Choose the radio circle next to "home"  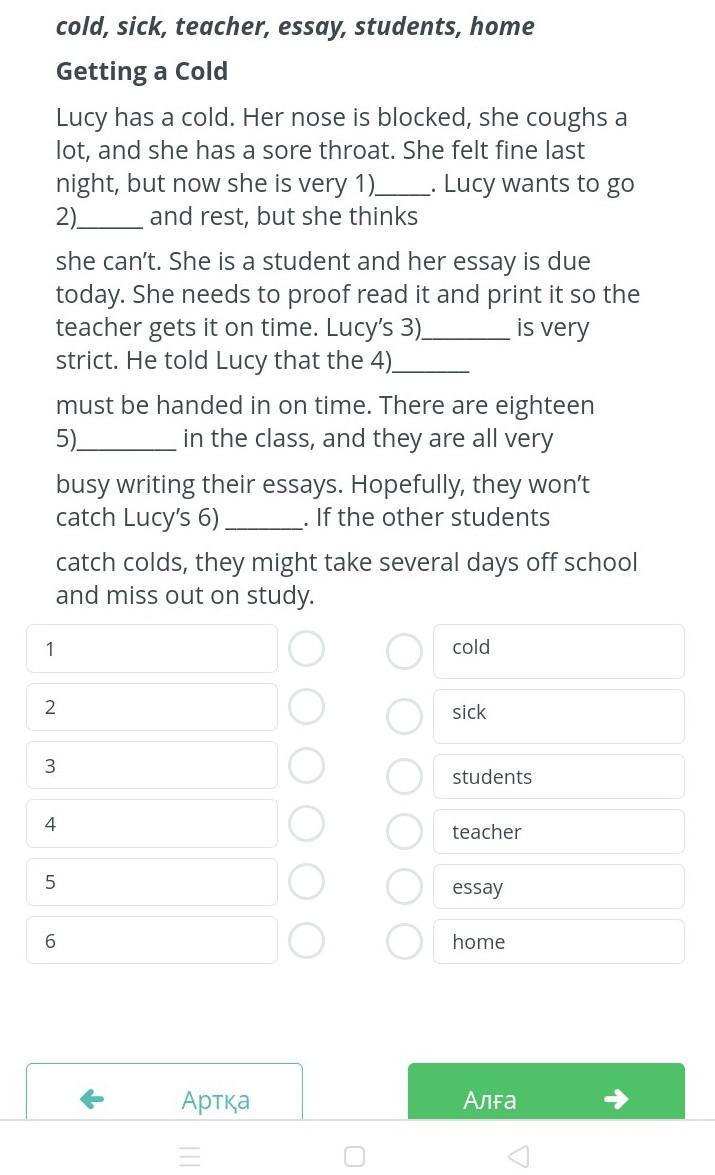coord(404,941)
